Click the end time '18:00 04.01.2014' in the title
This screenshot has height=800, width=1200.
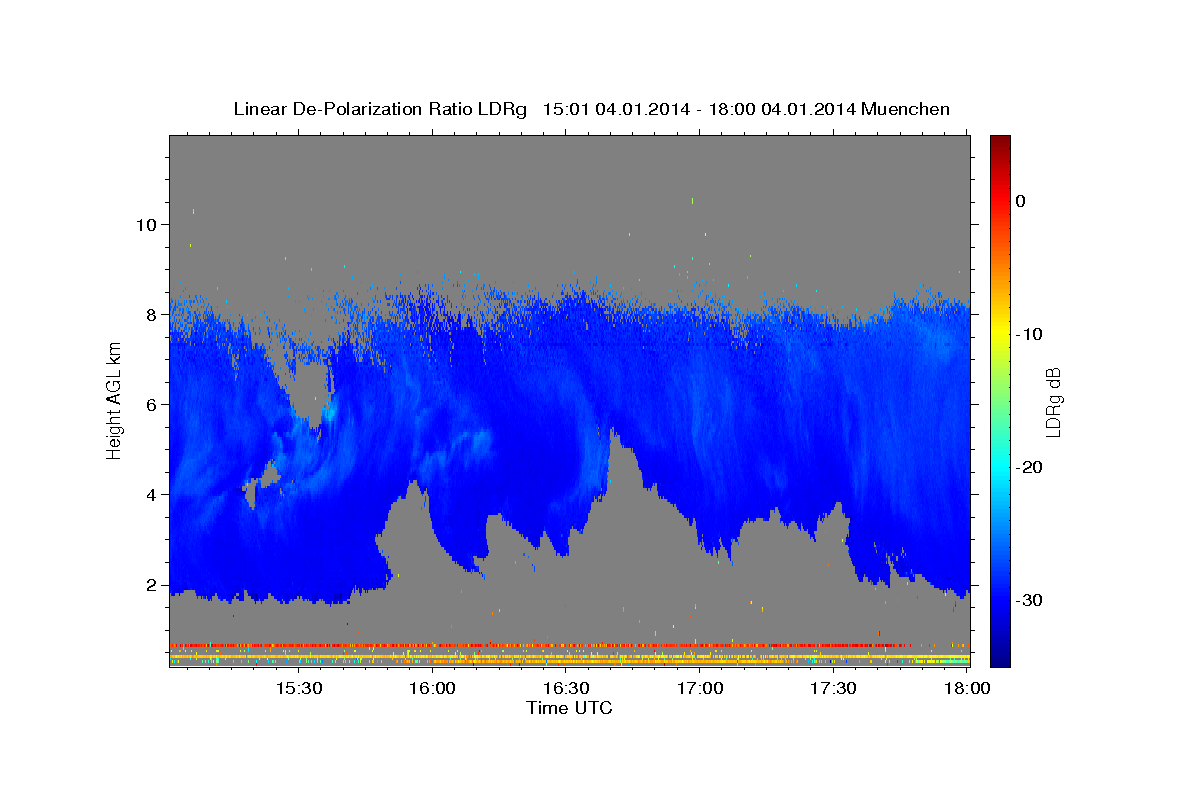coord(782,109)
